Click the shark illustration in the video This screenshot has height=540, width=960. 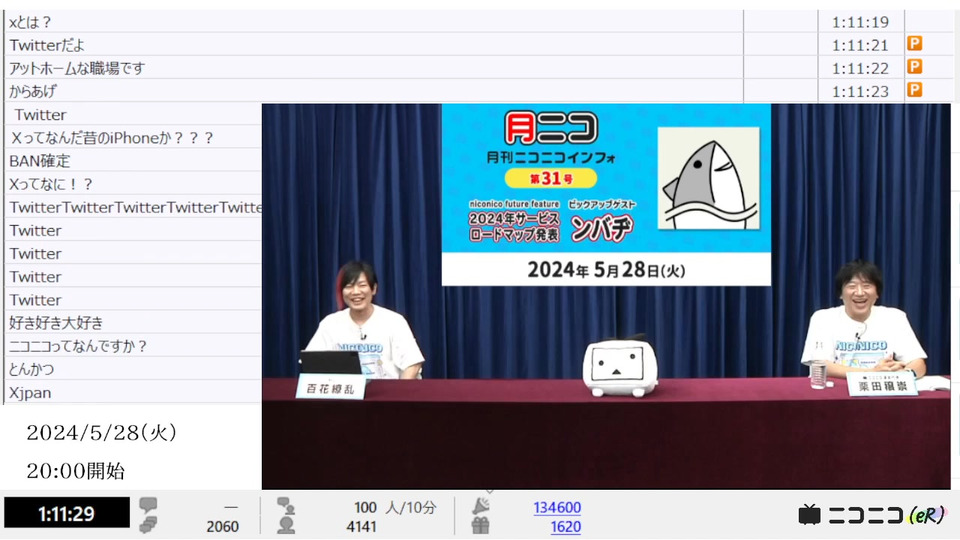click(708, 178)
